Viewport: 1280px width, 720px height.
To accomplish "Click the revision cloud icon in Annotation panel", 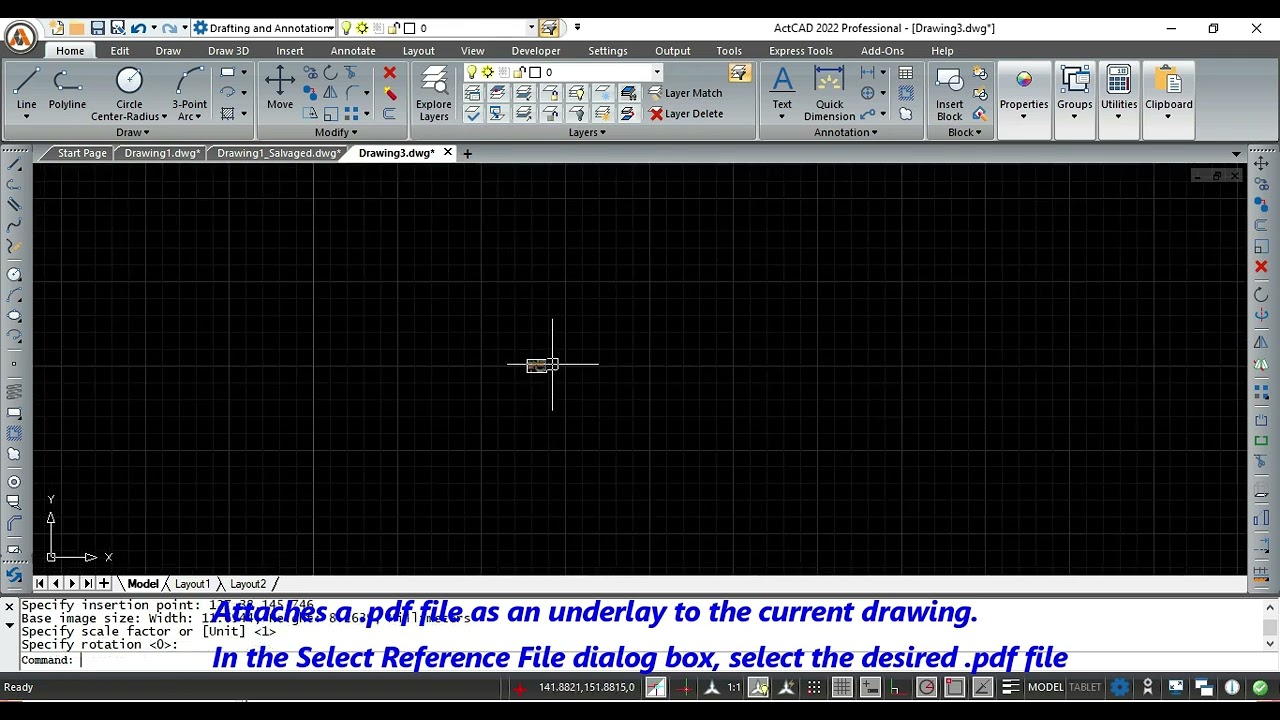I will [905, 114].
